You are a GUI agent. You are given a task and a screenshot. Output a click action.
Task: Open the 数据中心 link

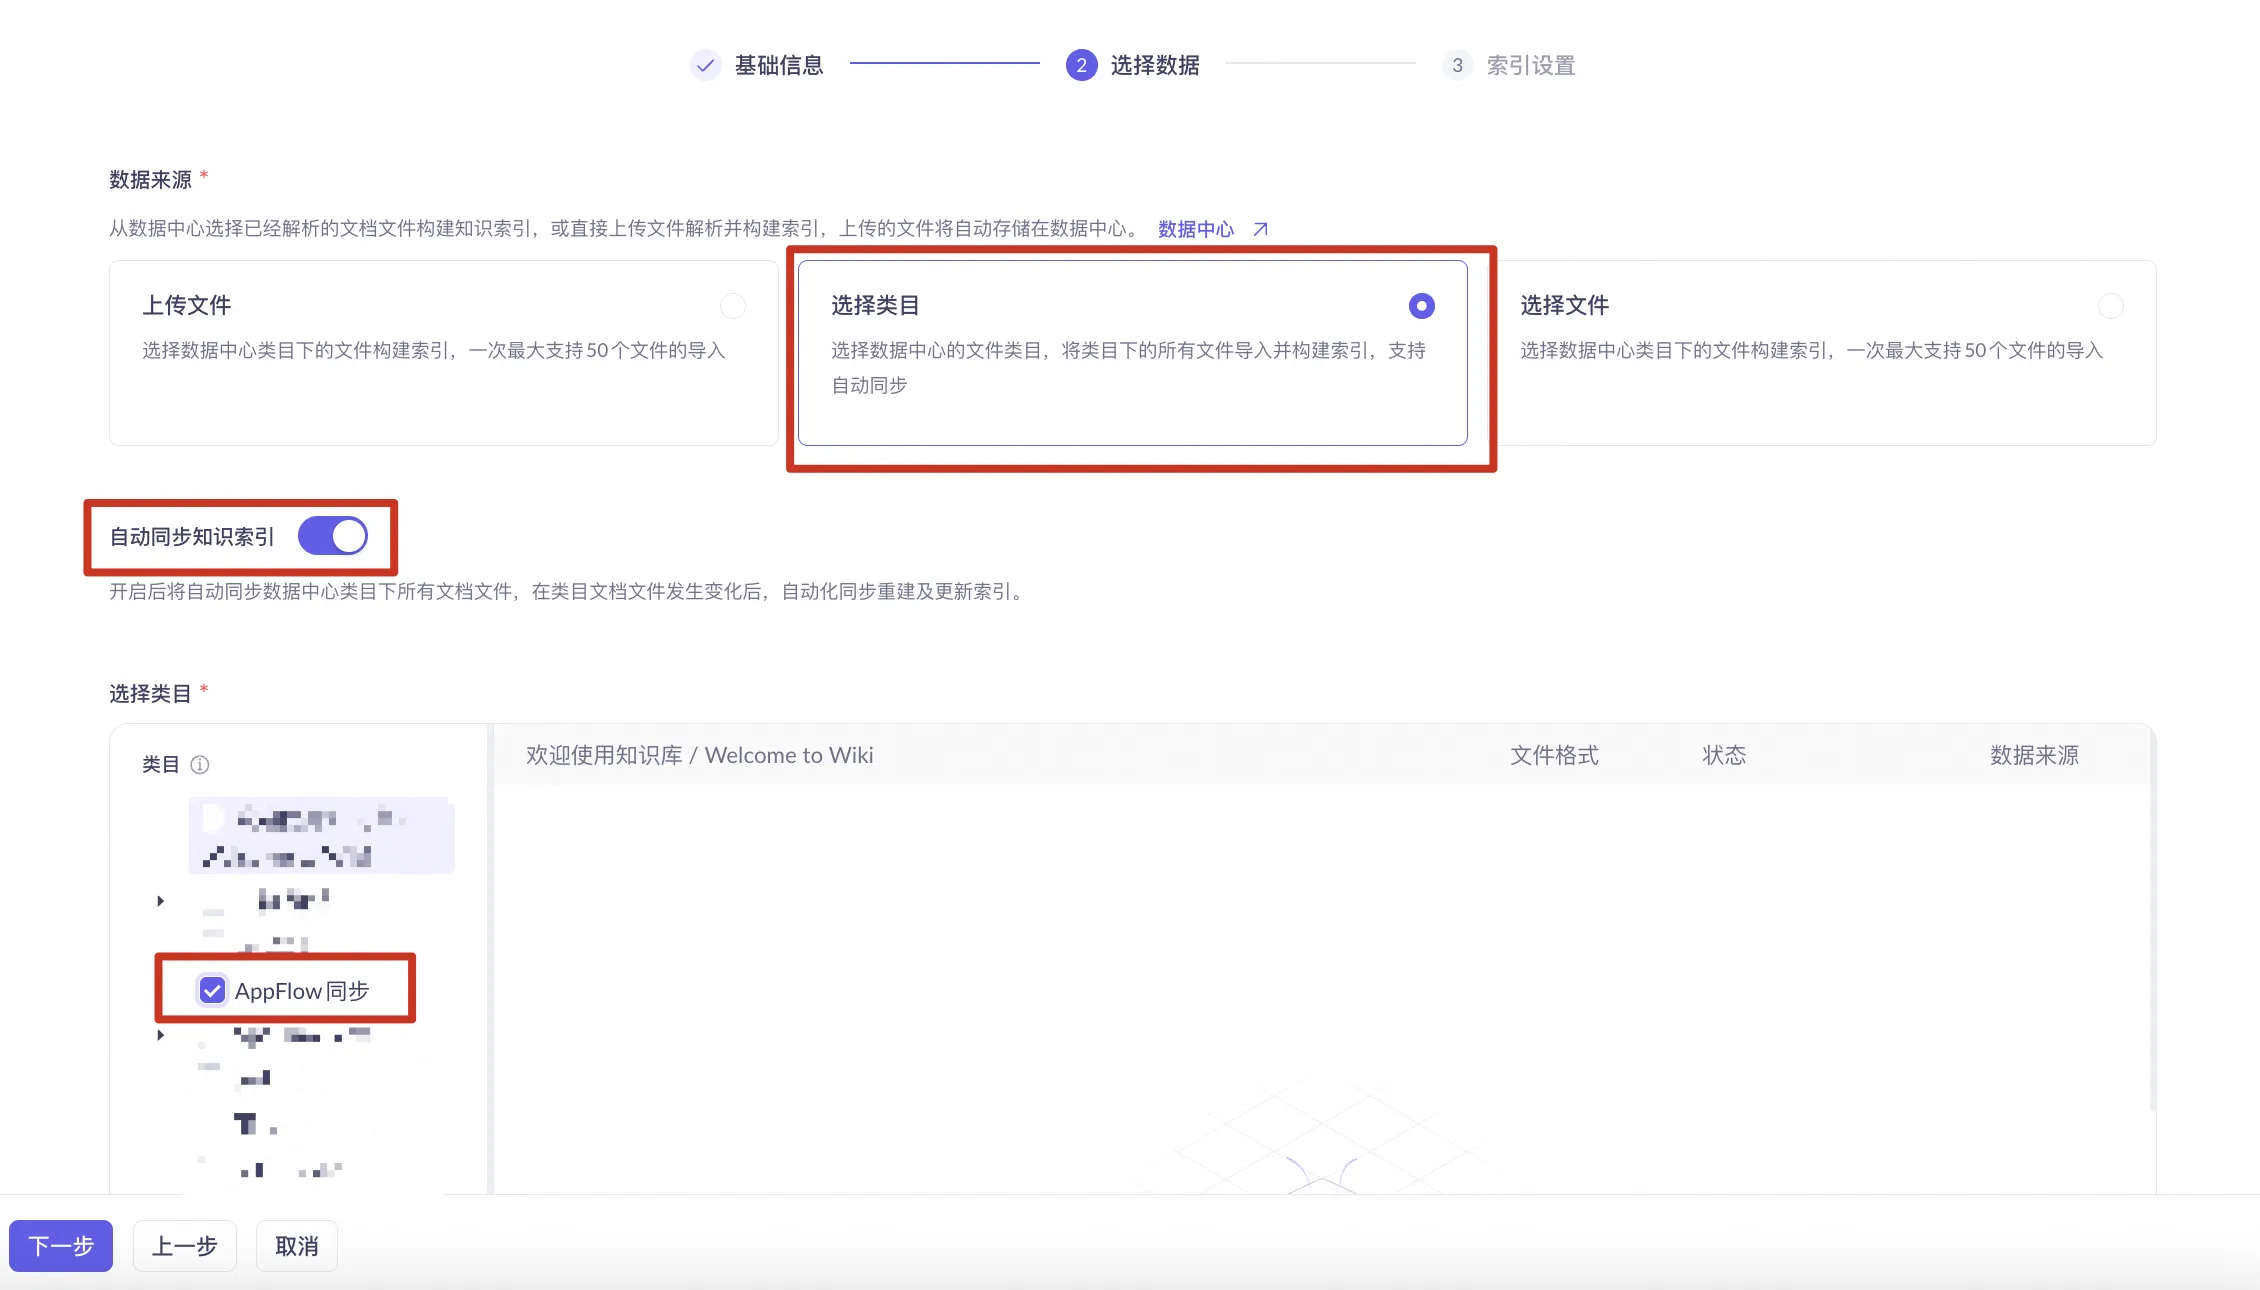point(1195,229)
